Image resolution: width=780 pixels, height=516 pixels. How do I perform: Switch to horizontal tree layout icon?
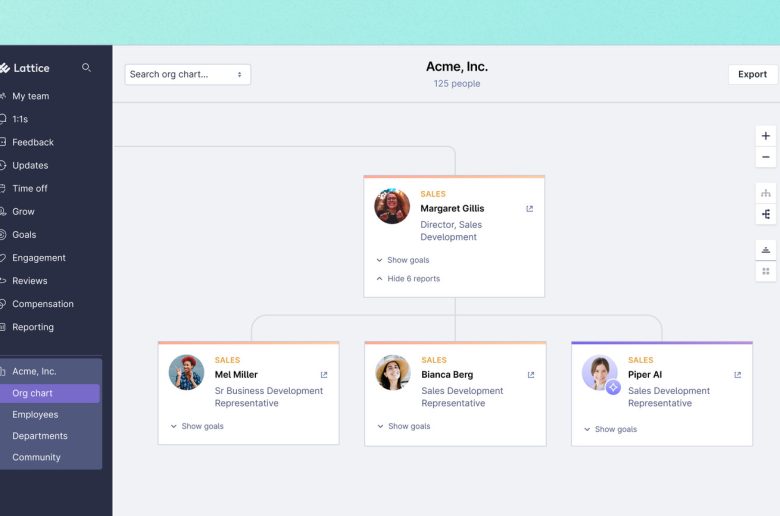(766, 214)
